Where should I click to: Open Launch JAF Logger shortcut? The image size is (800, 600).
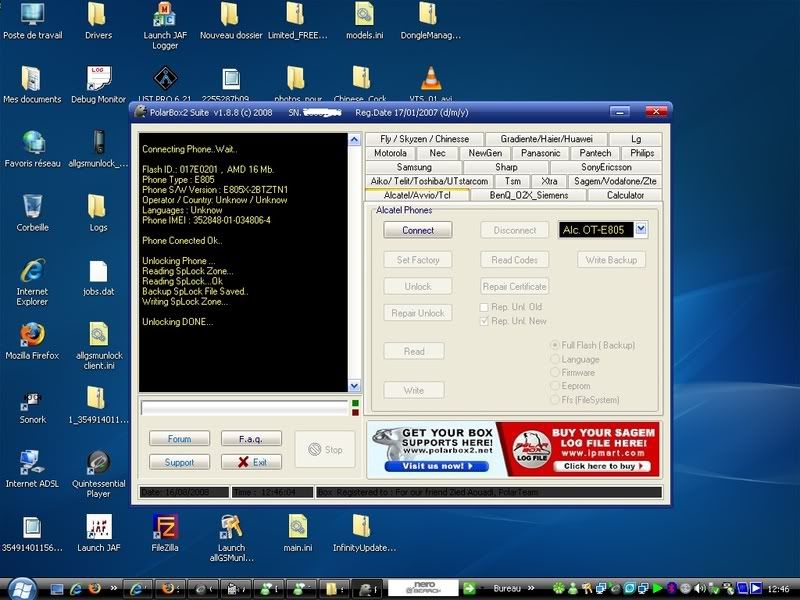pyautogui.click(x=165, y=26)
